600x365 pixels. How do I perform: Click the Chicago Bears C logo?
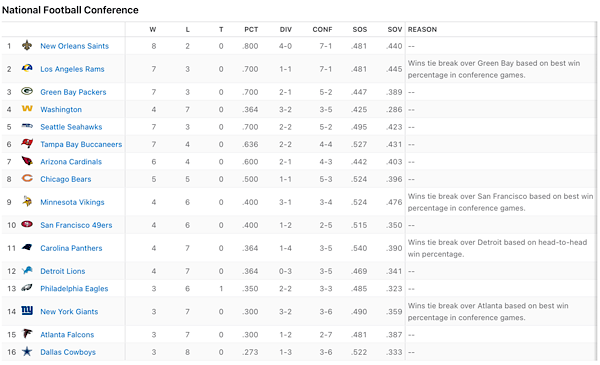tap(27, 178)
